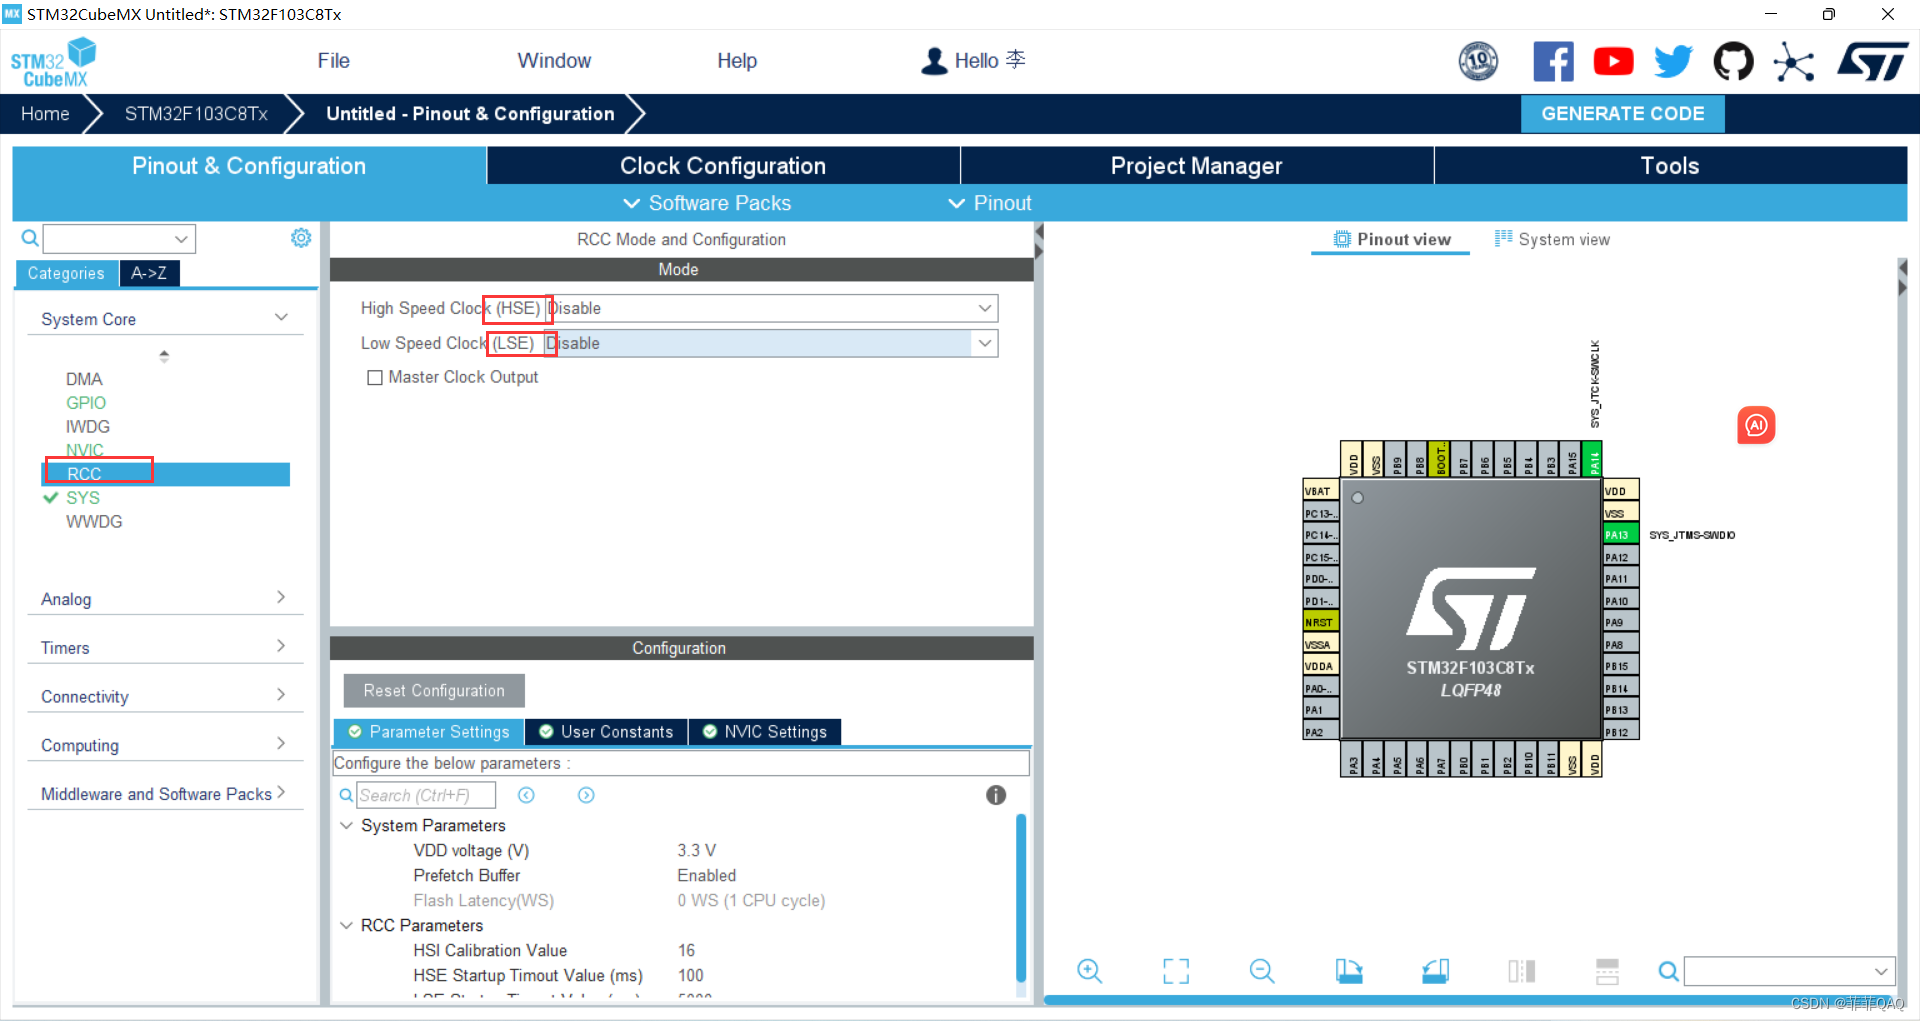
Task: Open the Window menu
Action: click(x=554, y=61)
